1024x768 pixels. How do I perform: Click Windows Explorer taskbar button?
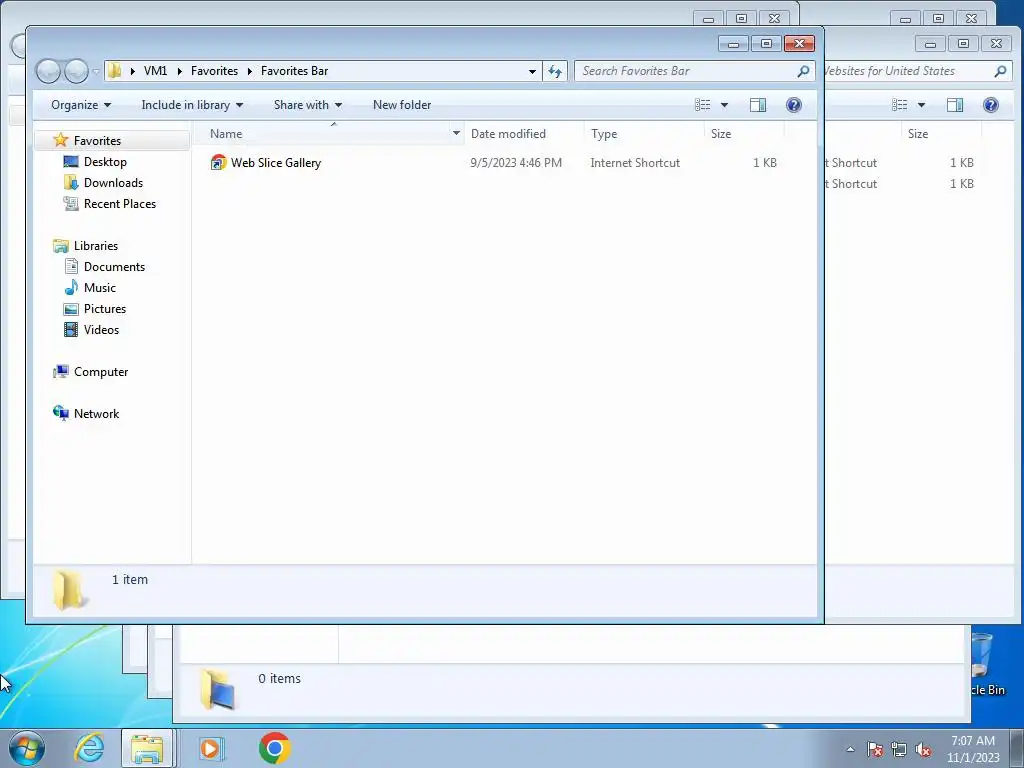tap(148, 748)
